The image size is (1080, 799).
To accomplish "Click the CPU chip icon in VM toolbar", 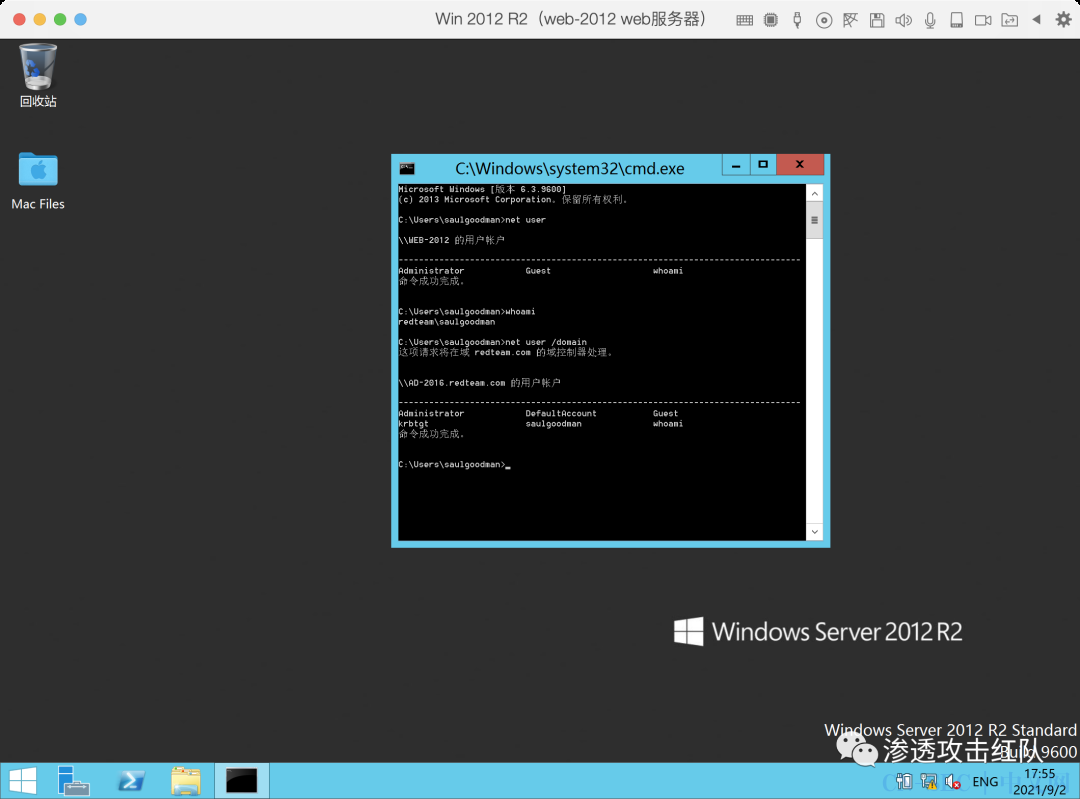I will coord(771,20).
